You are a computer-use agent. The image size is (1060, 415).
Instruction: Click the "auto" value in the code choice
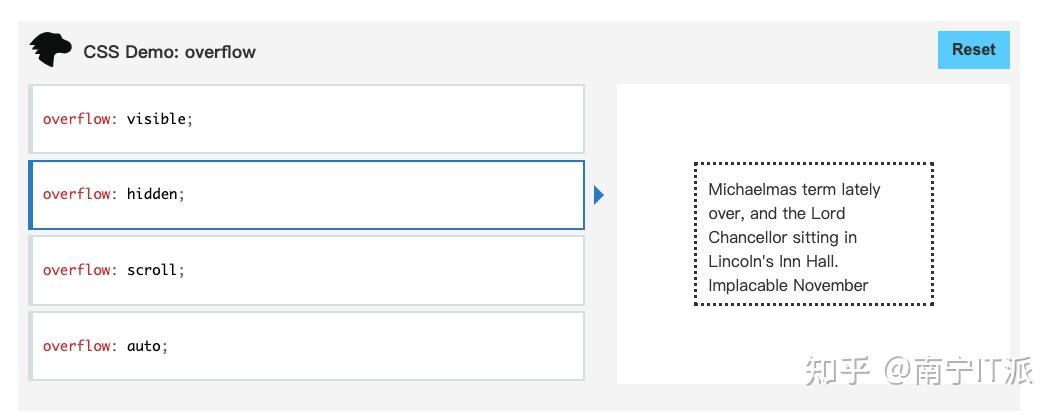pos(144,346)
